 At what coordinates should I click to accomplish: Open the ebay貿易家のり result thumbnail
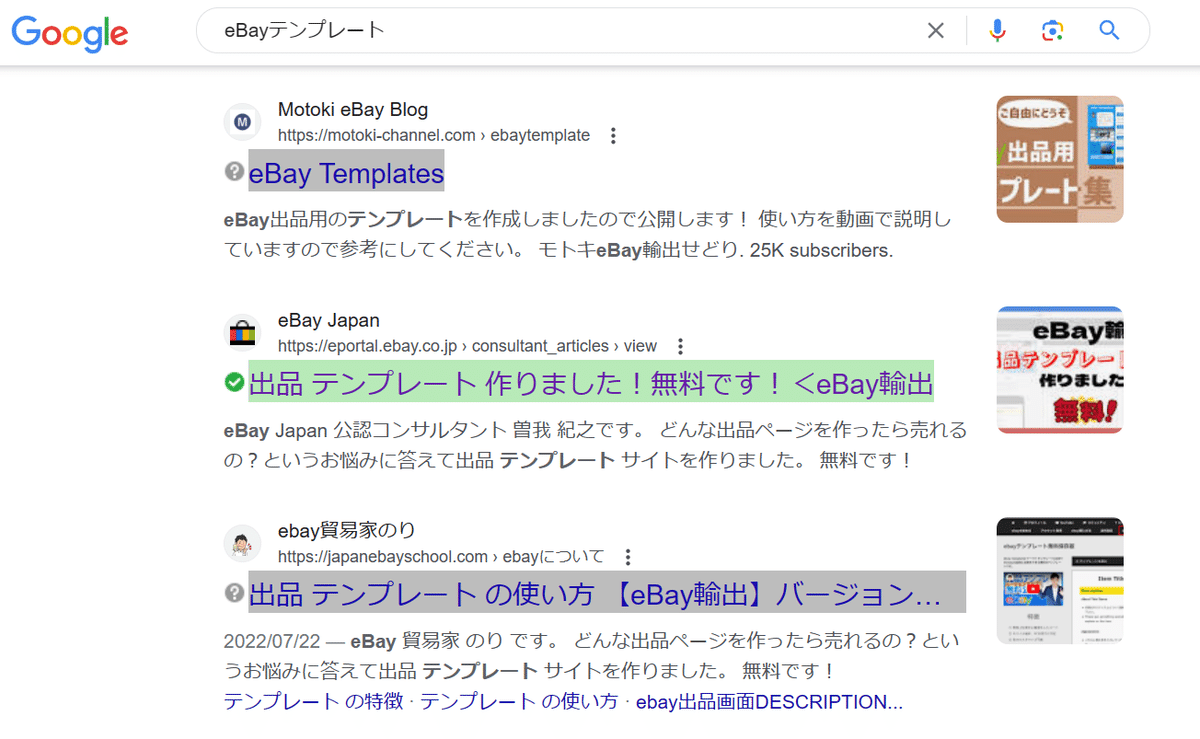coord(1060,580)
